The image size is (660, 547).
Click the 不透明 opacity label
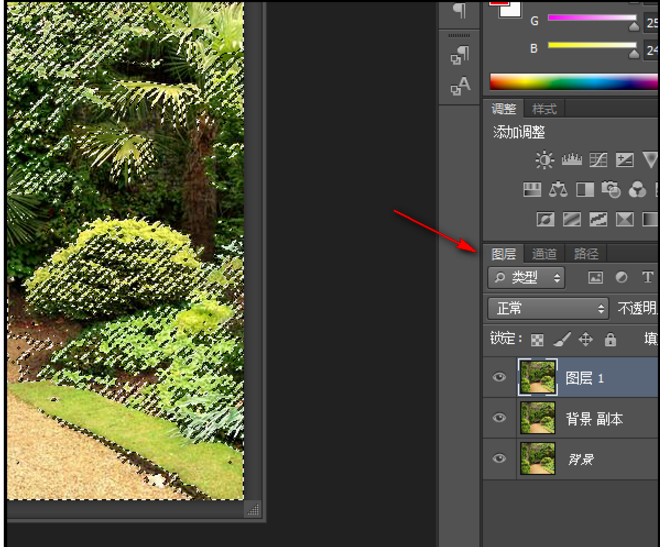tap(637, 308)
